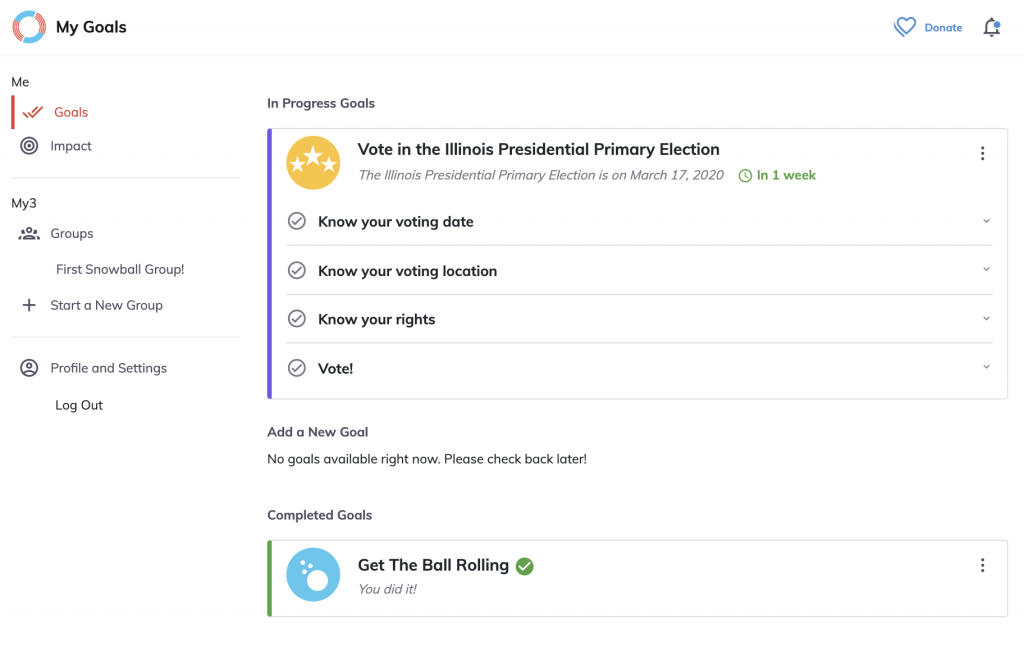Click the Donate link
The image size is (1024, 652).
[943, 28]
